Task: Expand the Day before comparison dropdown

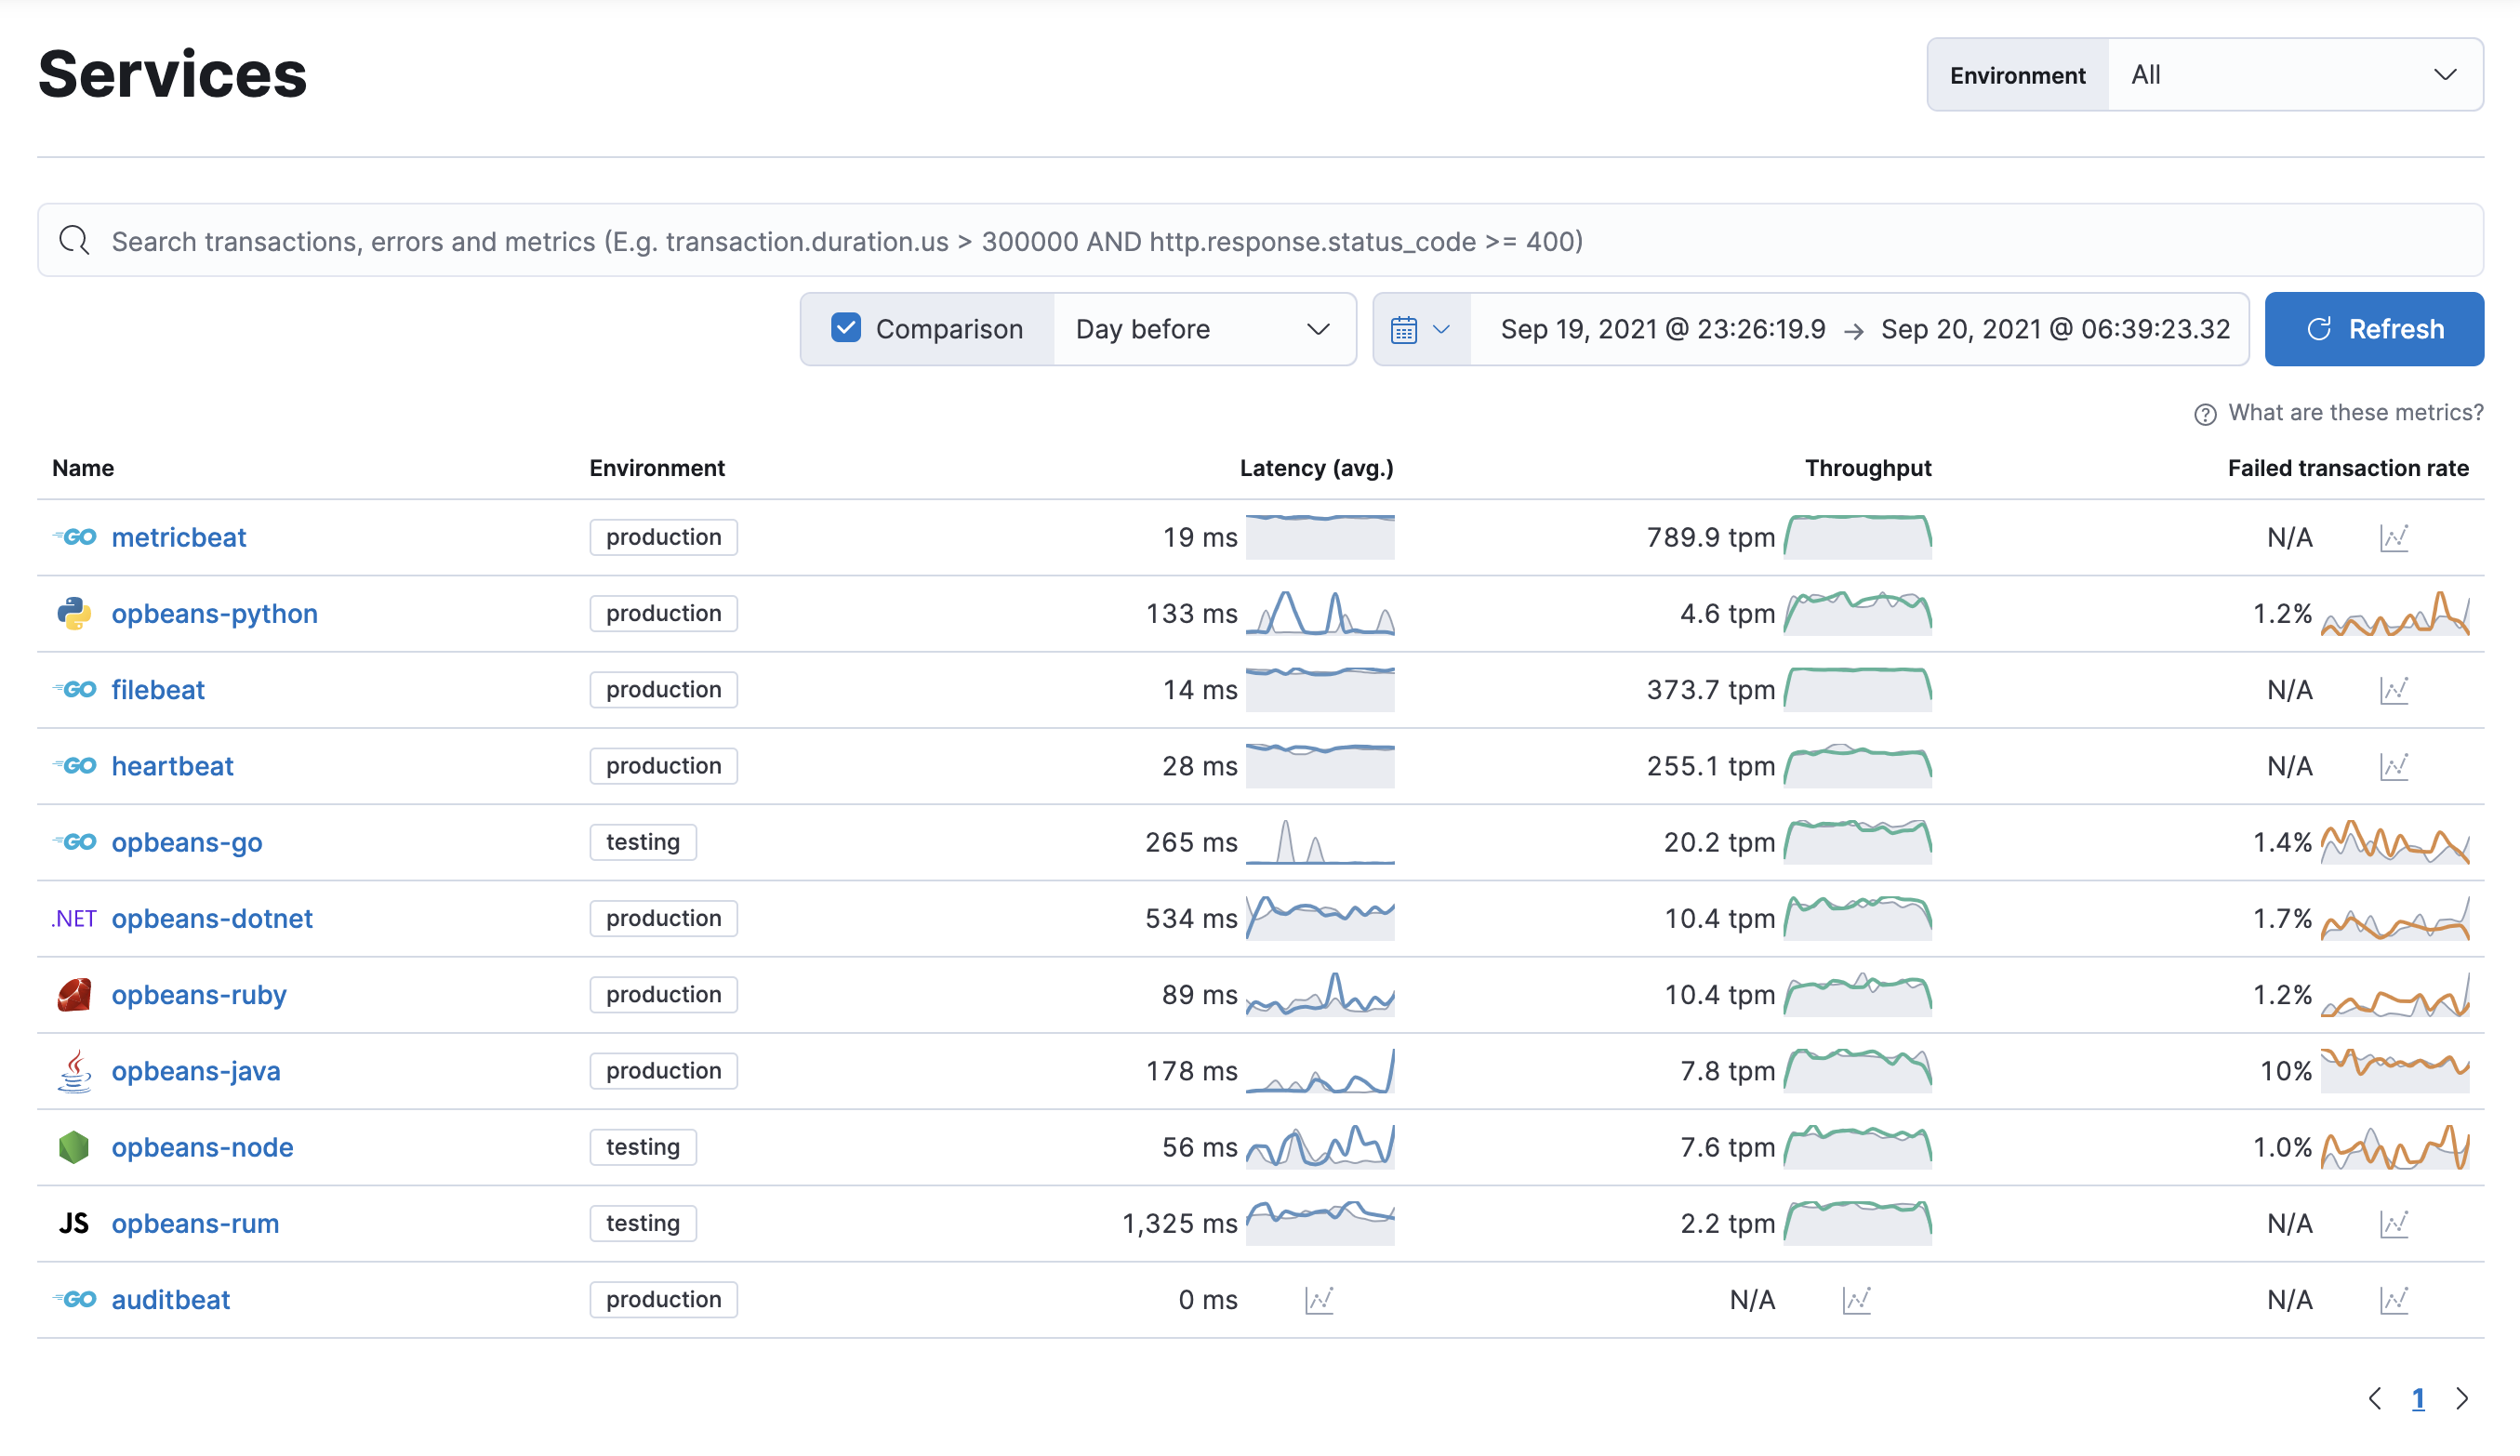Action: [x=1201, y=329]
